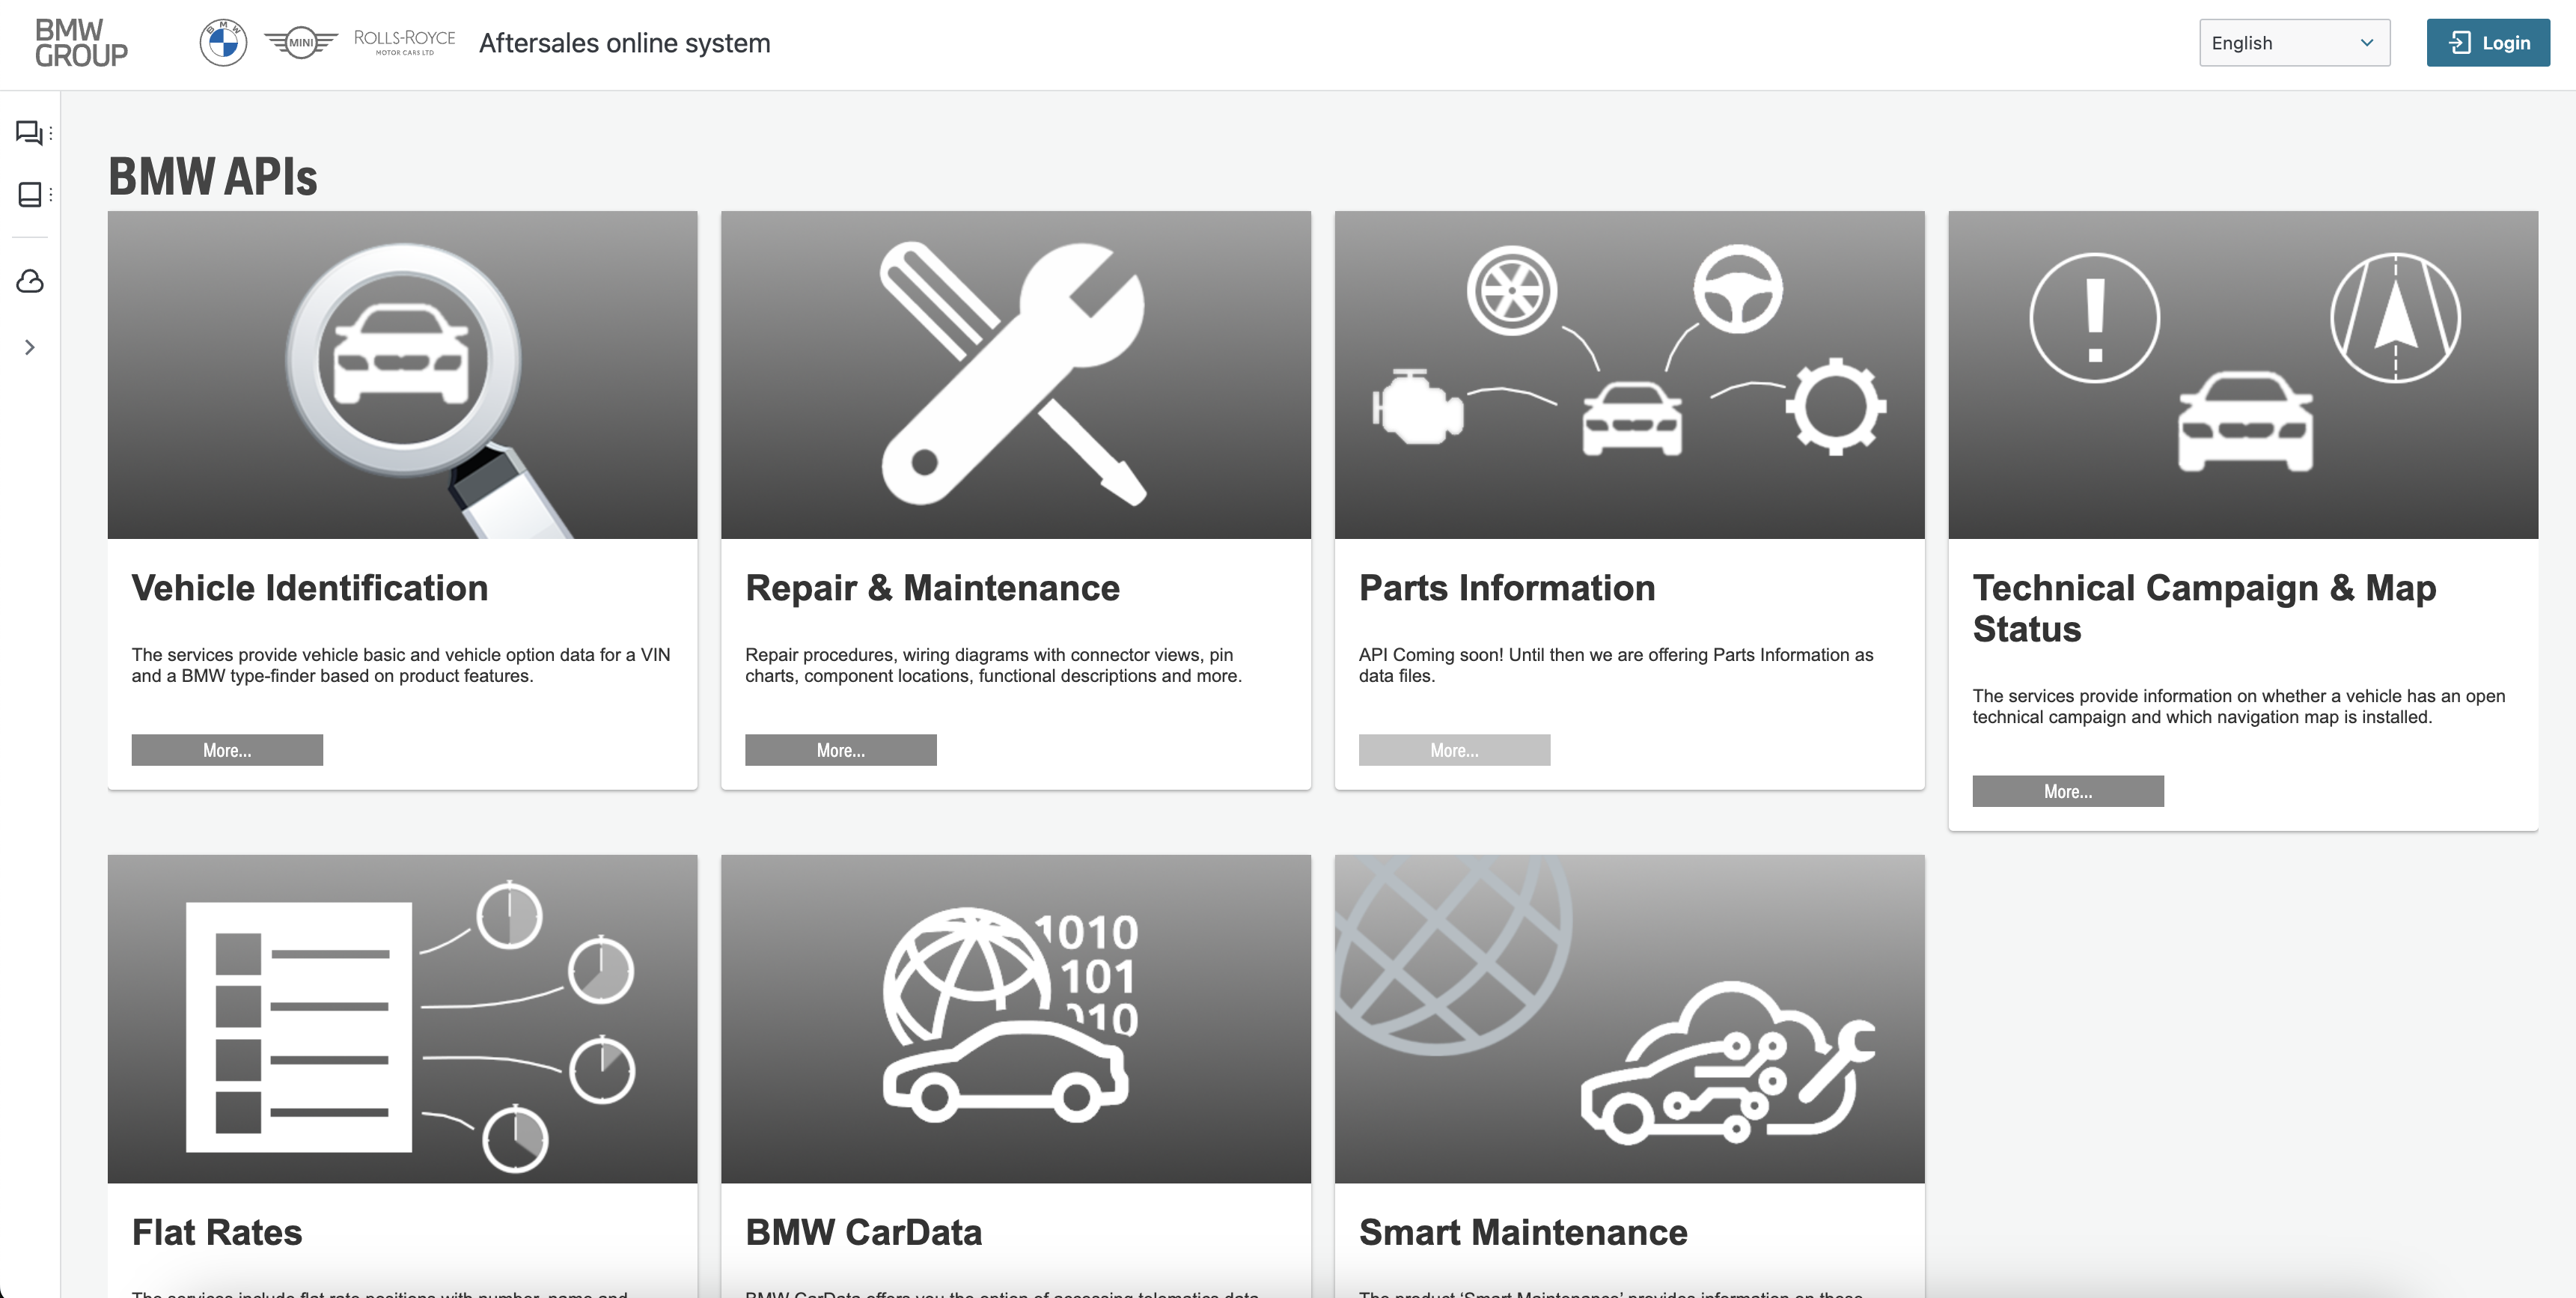
Task: Select the Parts Information card title
Action: [1507, 588]
